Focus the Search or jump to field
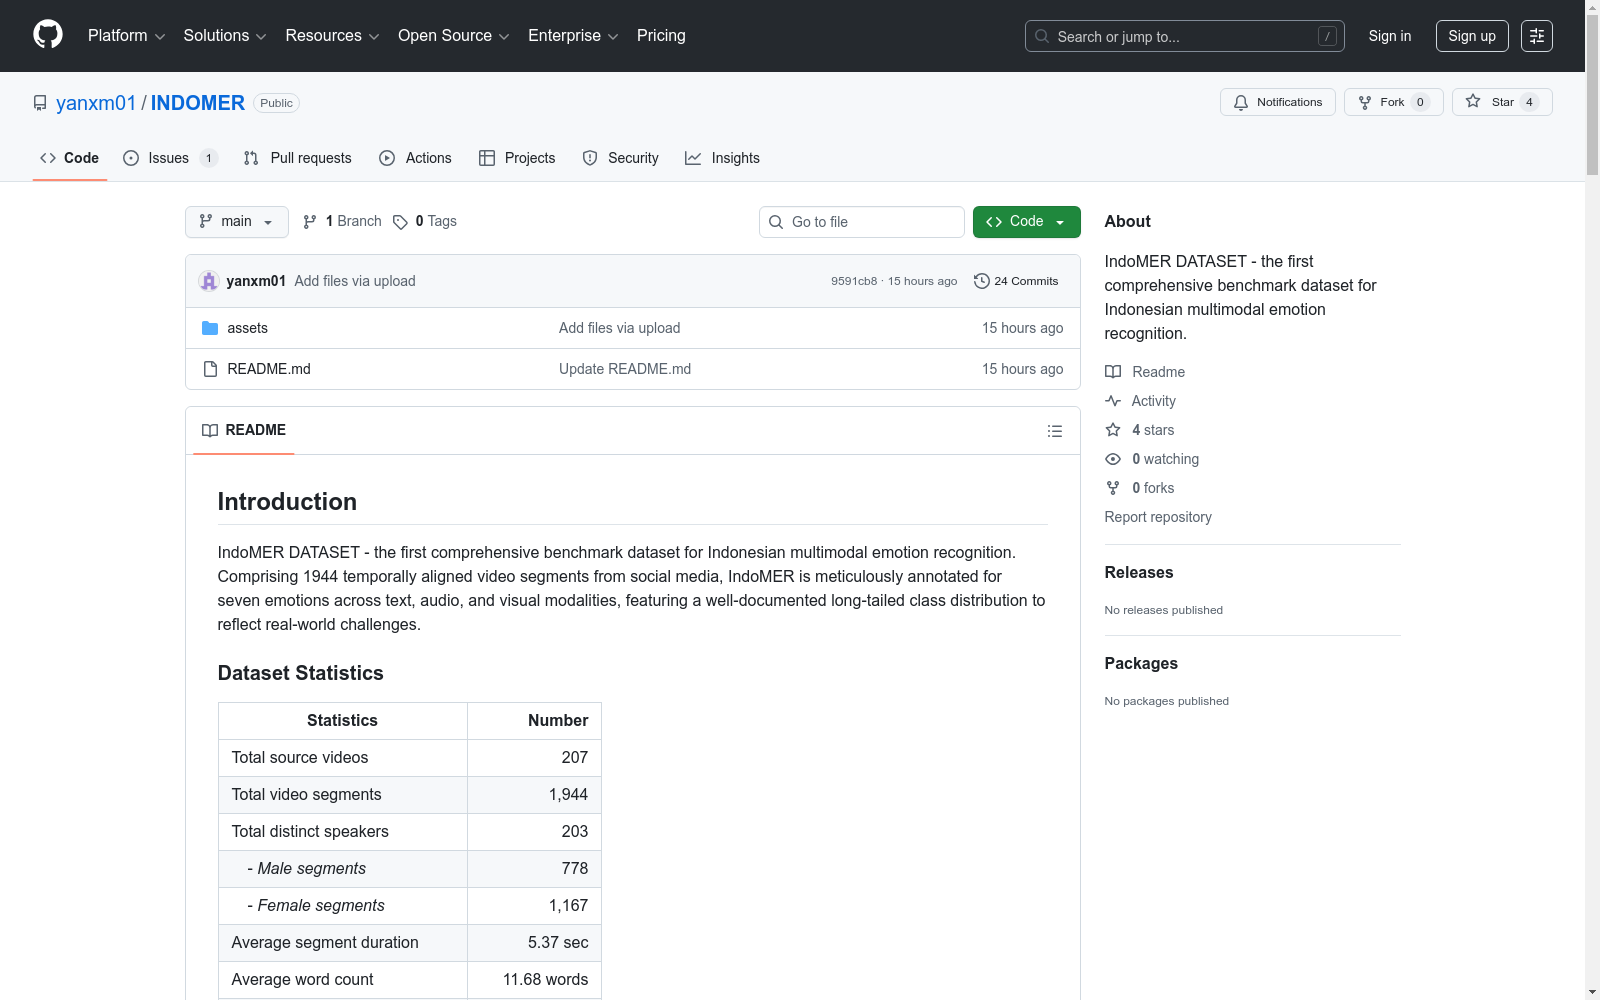 1184,36
